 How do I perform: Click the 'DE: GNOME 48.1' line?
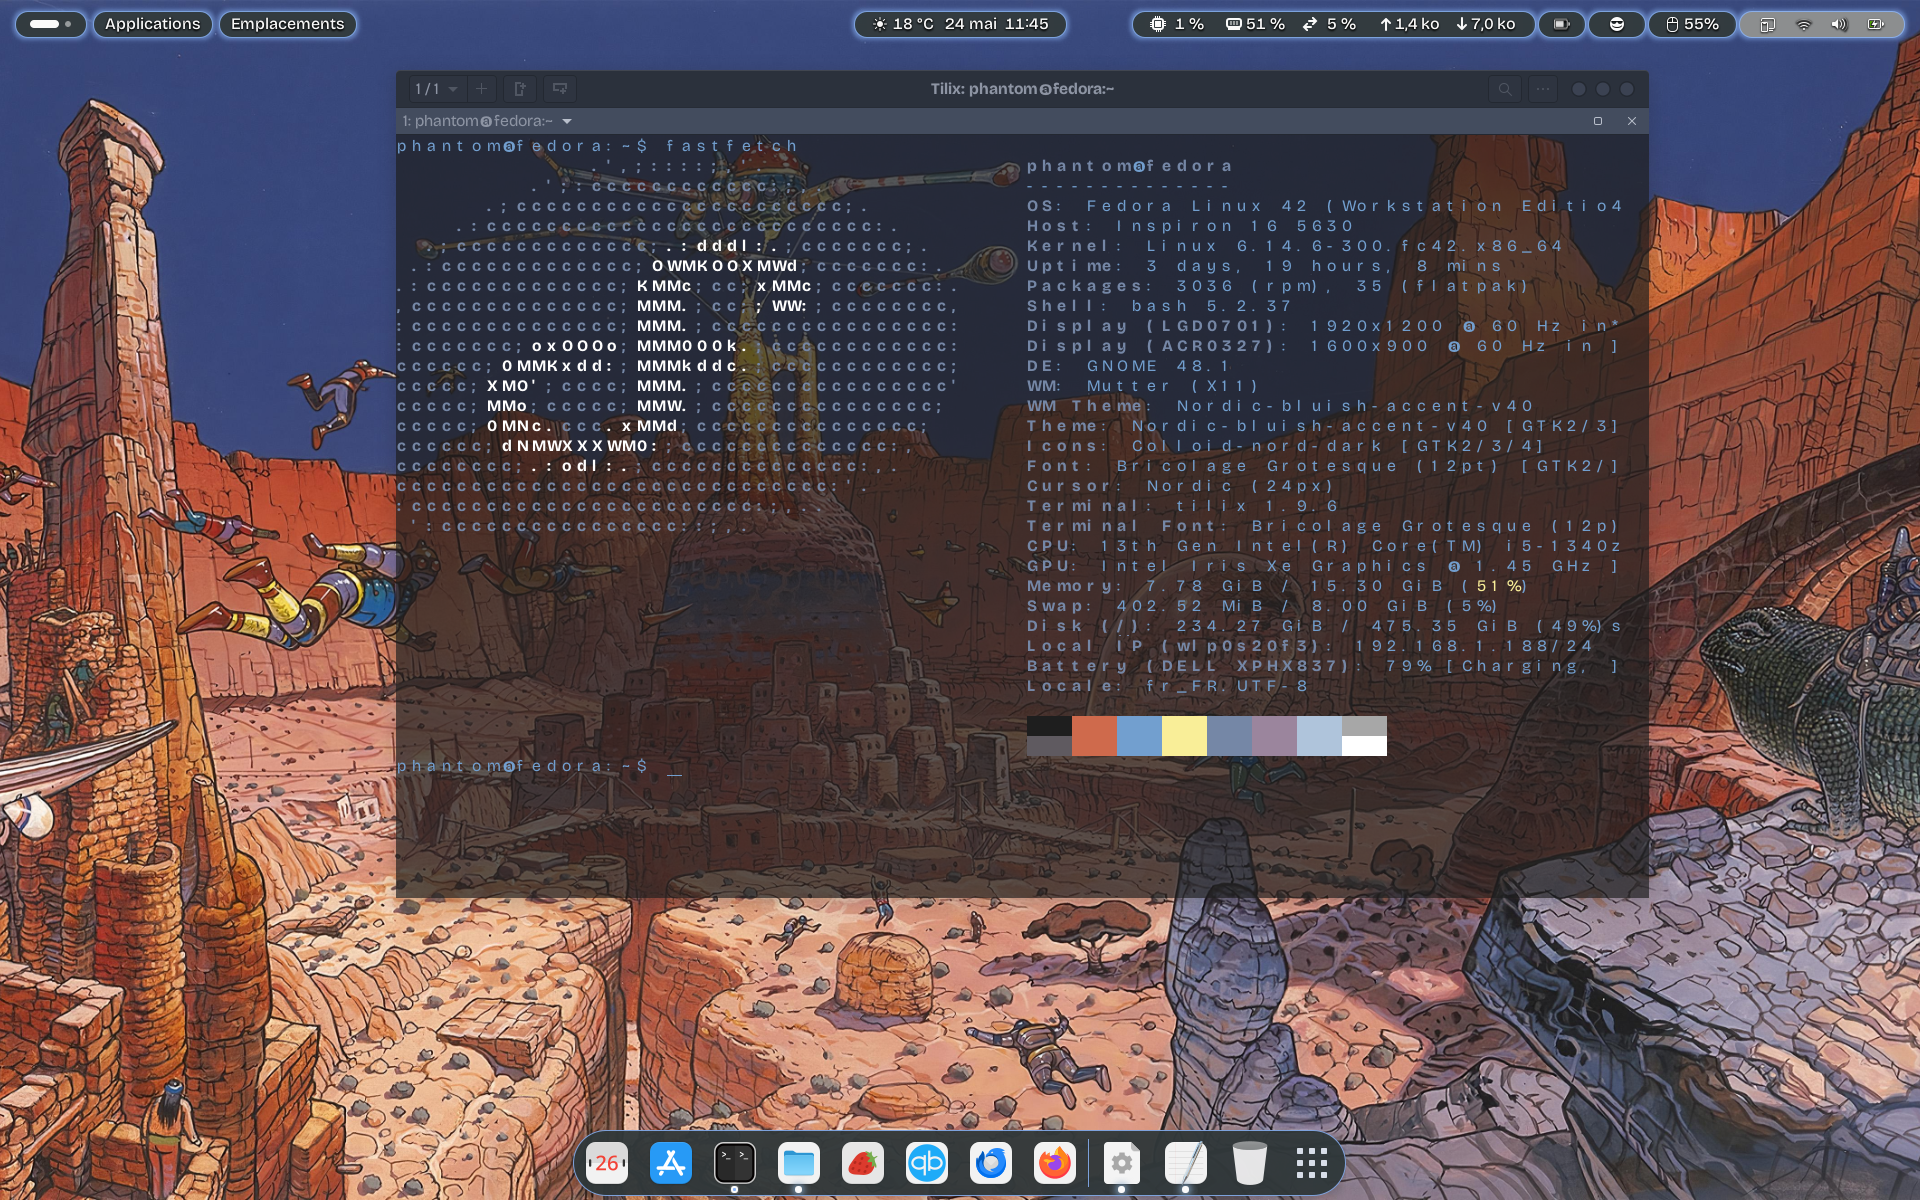click(x=1129, y=366)
